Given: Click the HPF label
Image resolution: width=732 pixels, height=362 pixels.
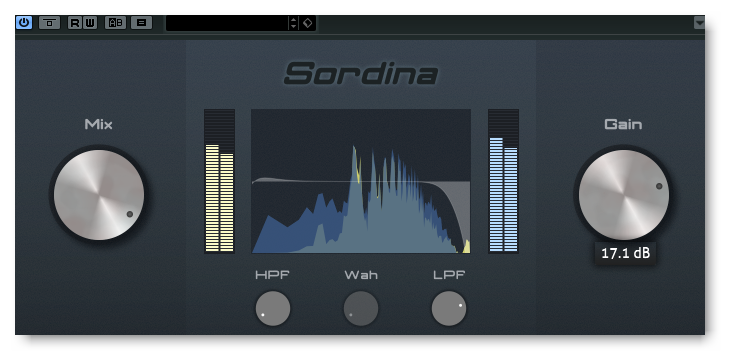Looking at the screenshot, I should coord(273,275).
